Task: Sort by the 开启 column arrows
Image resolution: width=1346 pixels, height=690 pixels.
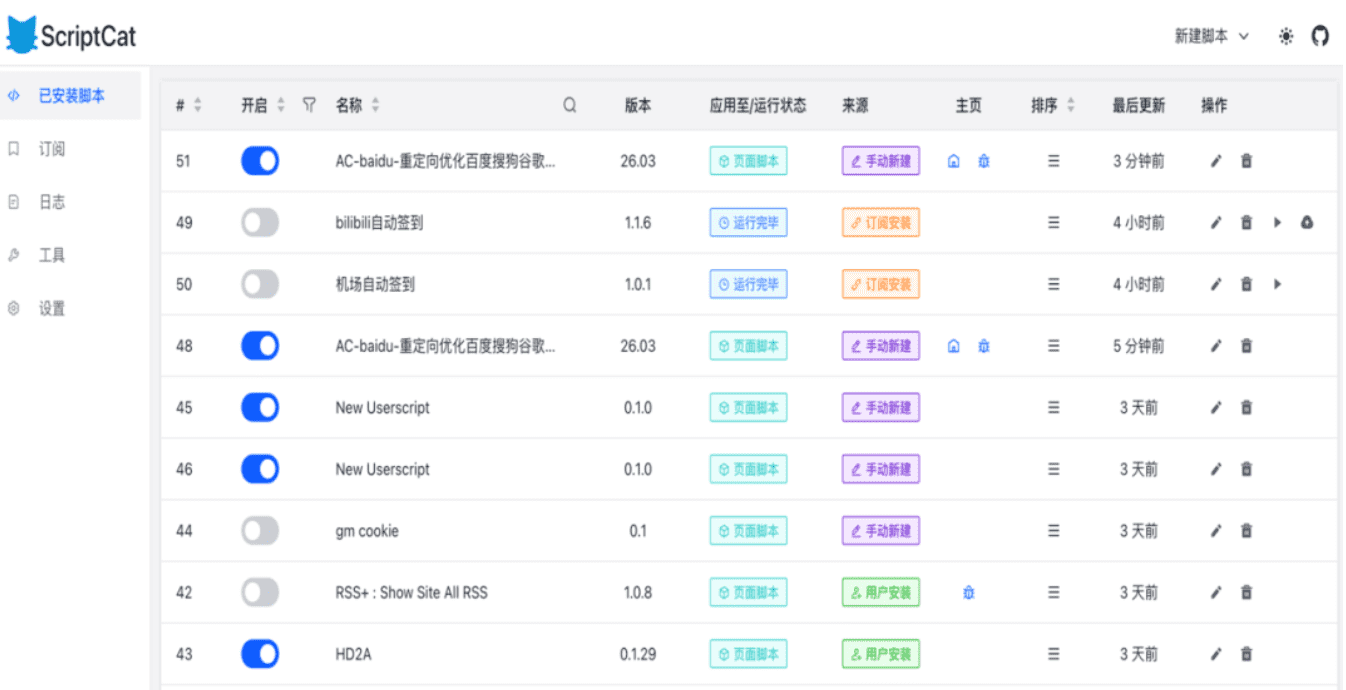Action: tap(281, 105)
